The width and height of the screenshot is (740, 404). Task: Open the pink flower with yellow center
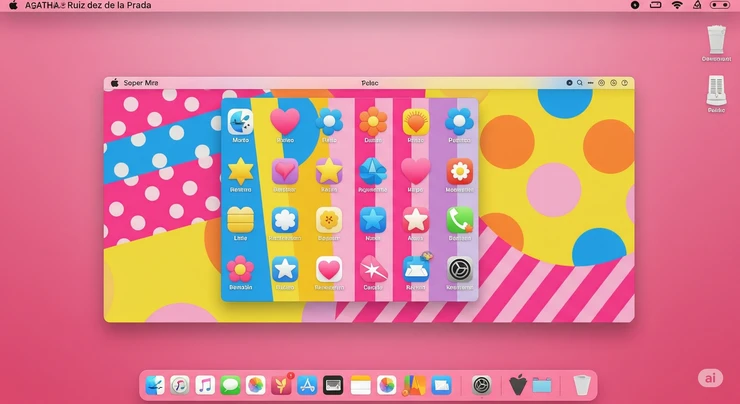pos(240,269)
